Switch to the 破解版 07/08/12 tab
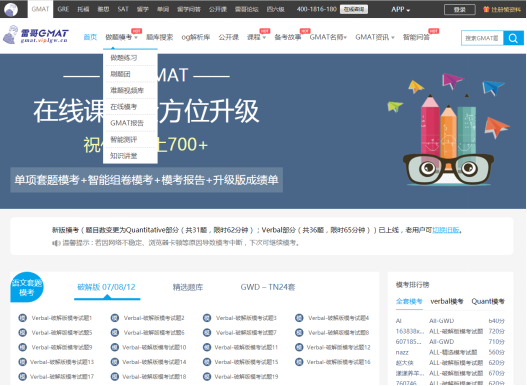The image size is (527, 386). 107,287
